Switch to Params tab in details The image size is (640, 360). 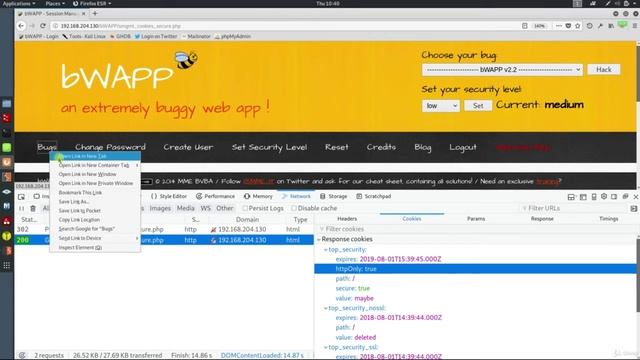[476, 219]
